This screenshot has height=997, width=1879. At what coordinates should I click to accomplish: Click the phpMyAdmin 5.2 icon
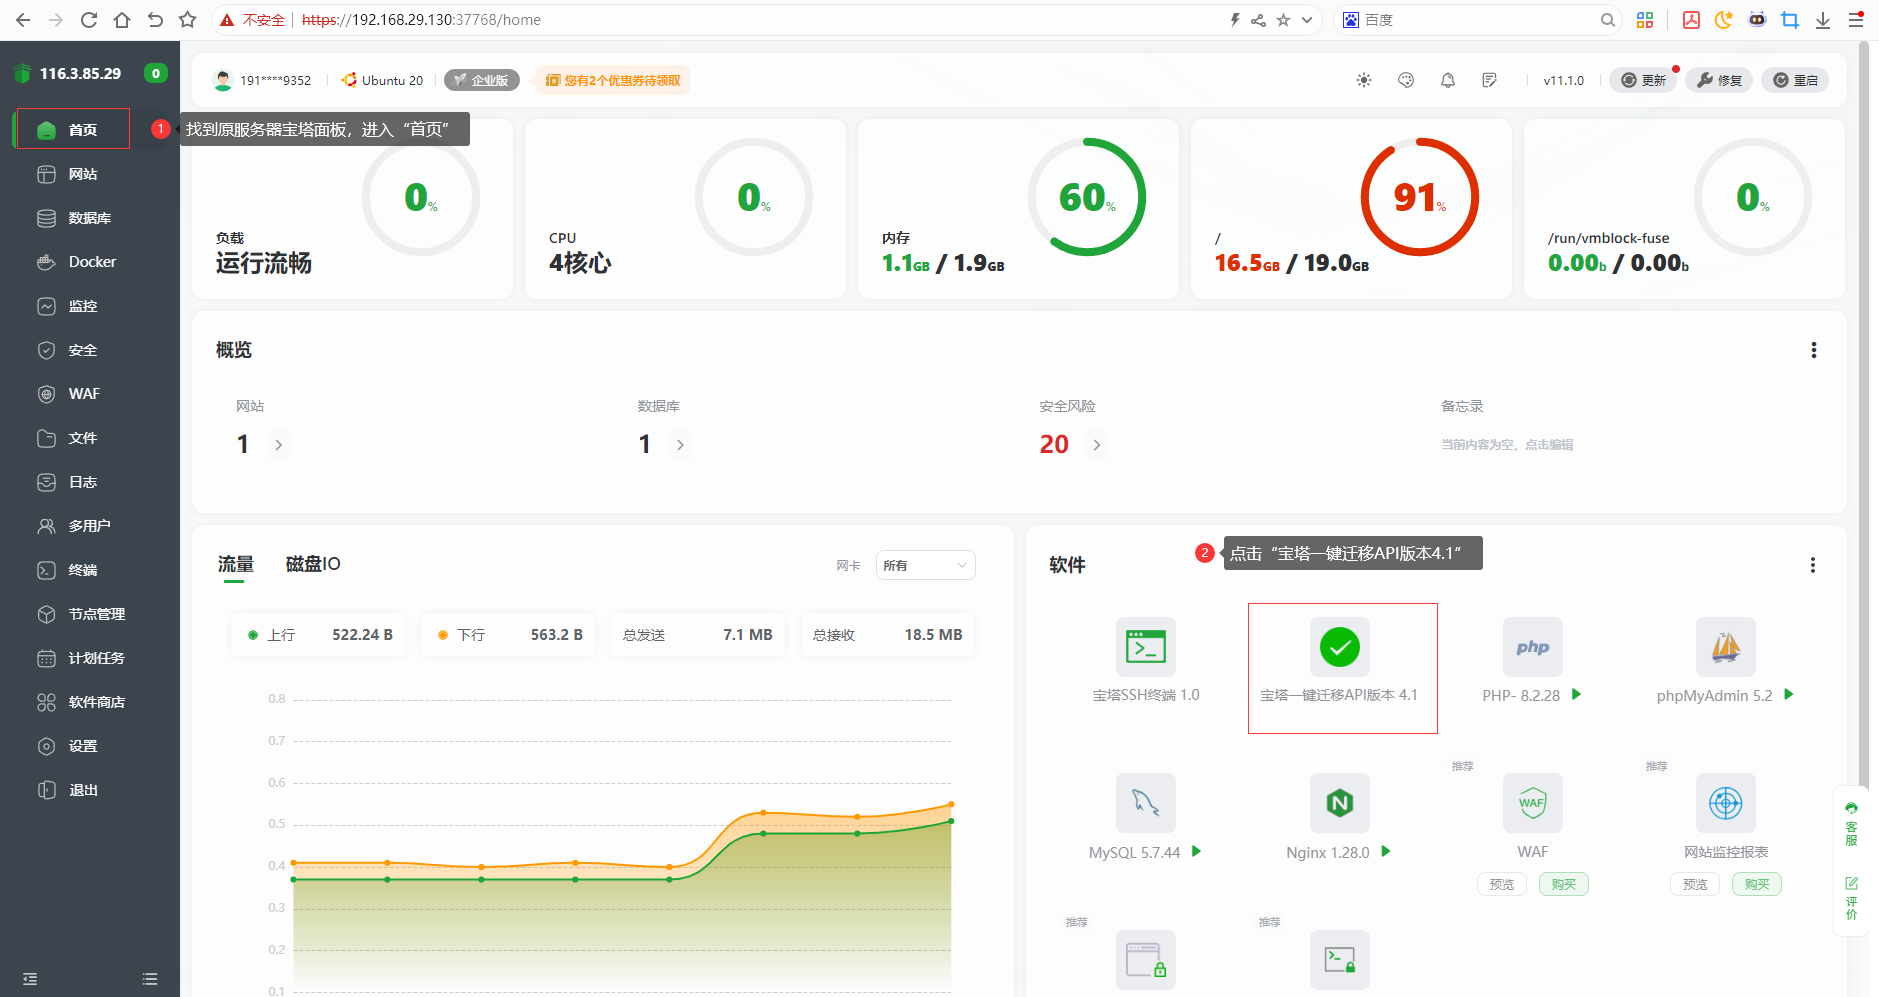[x=1725, y=647]
